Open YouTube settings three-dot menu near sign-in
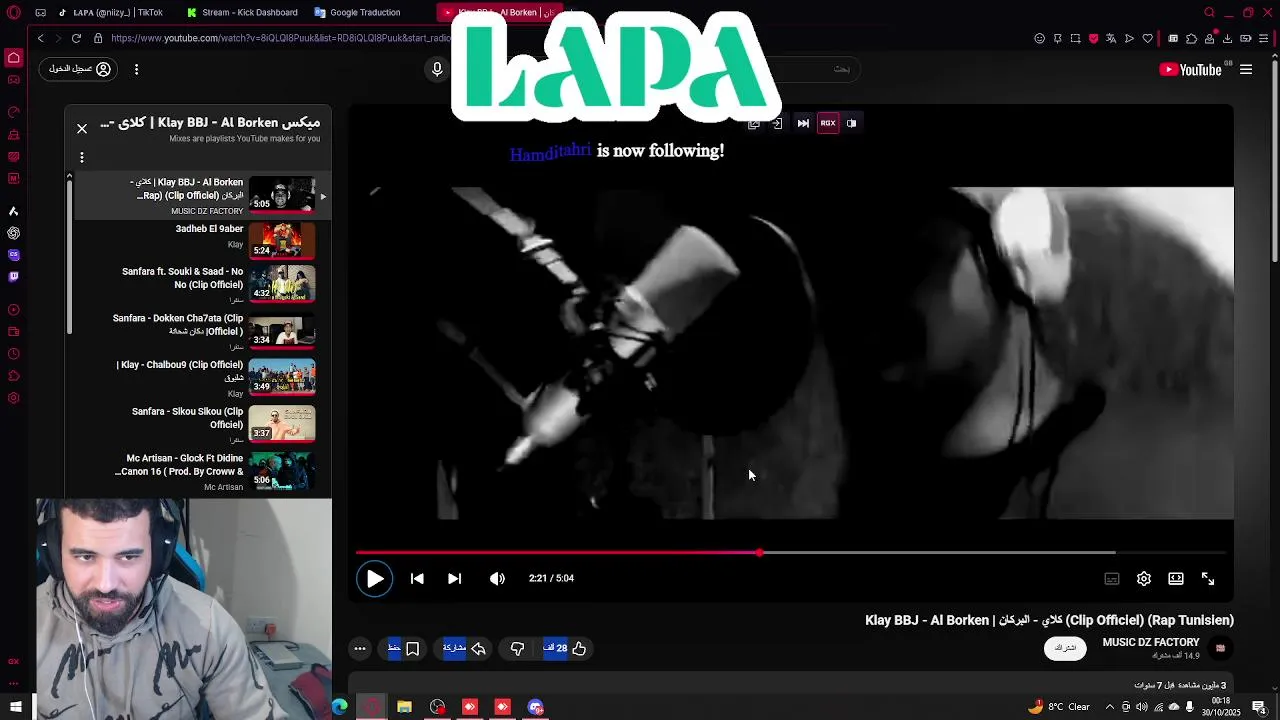This screenshot has width=1280, height=720. click(136, 69)
